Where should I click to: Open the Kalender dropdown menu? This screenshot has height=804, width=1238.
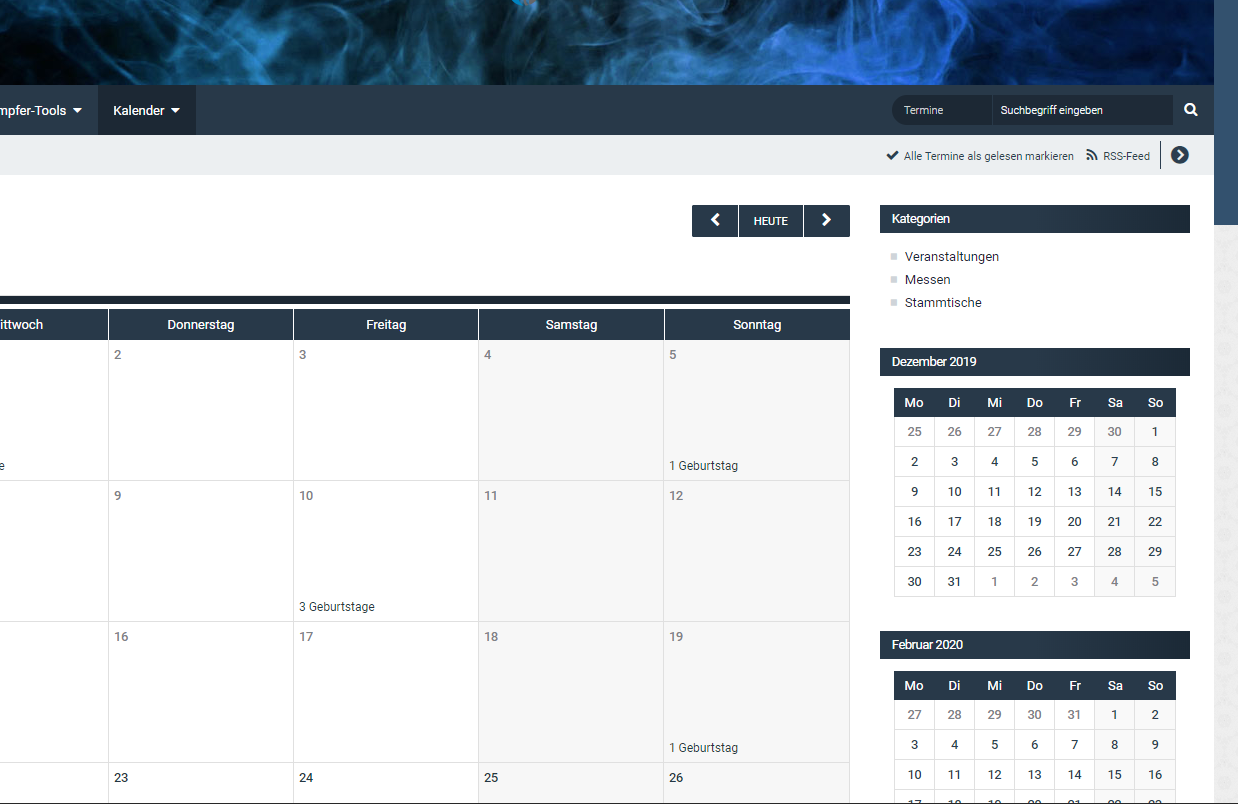tap(146, 111)
